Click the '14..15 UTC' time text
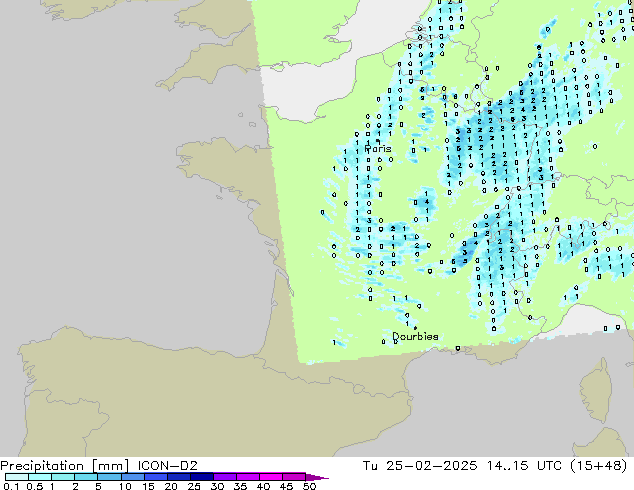 point(524,466)
